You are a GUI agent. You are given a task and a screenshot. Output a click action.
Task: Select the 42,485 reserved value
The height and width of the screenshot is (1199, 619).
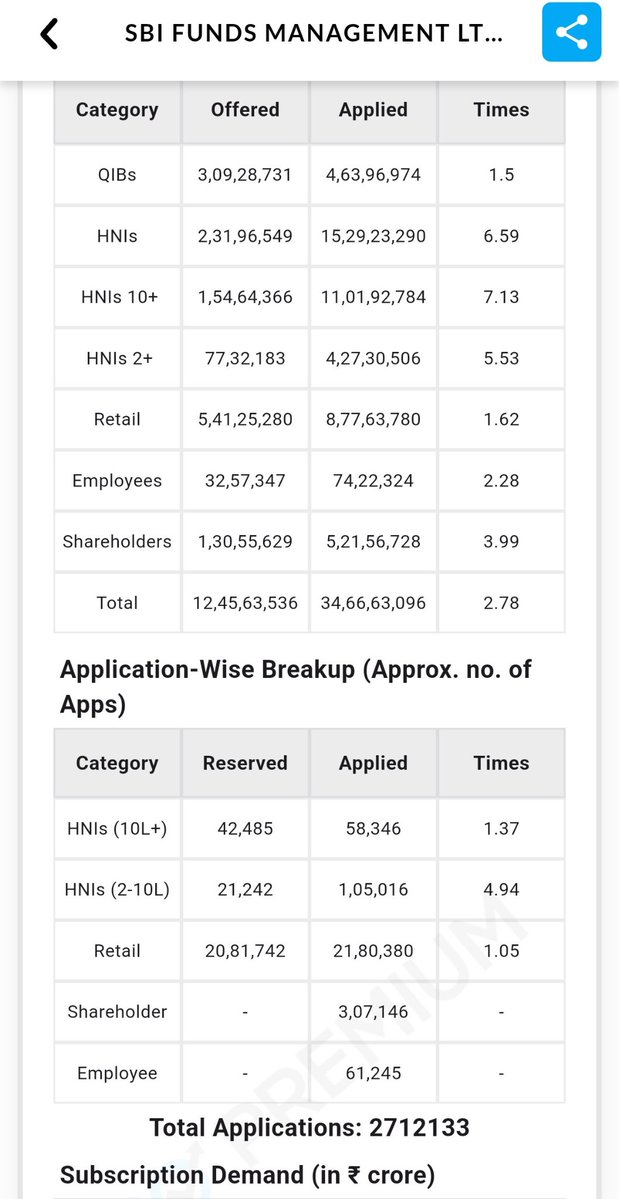point(245,828)
